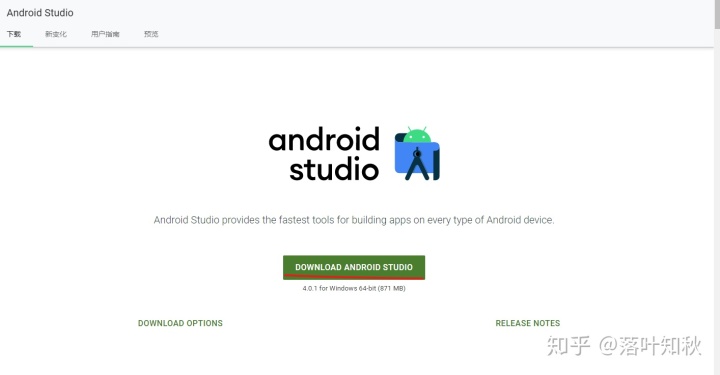Select the 下载 tab
The height and width of the screenshot is (375, 720).
click(14, 34)
